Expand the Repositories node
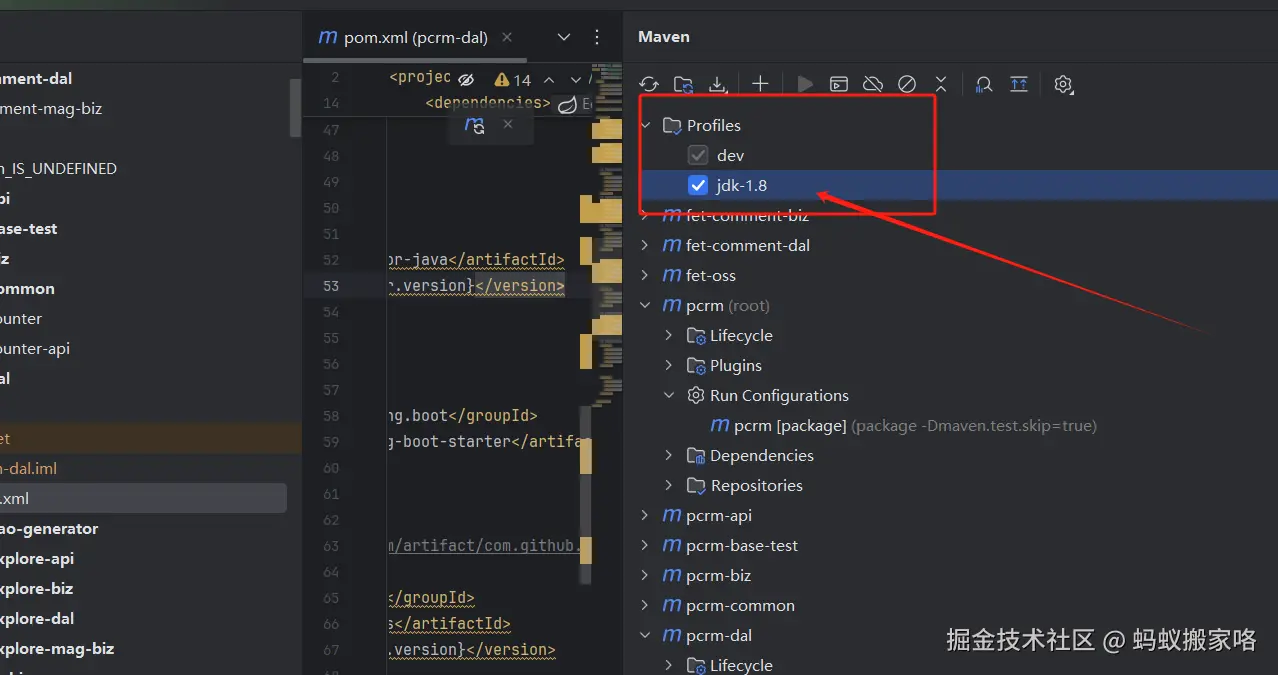The image size is (1278, 675). click(669, 485)
